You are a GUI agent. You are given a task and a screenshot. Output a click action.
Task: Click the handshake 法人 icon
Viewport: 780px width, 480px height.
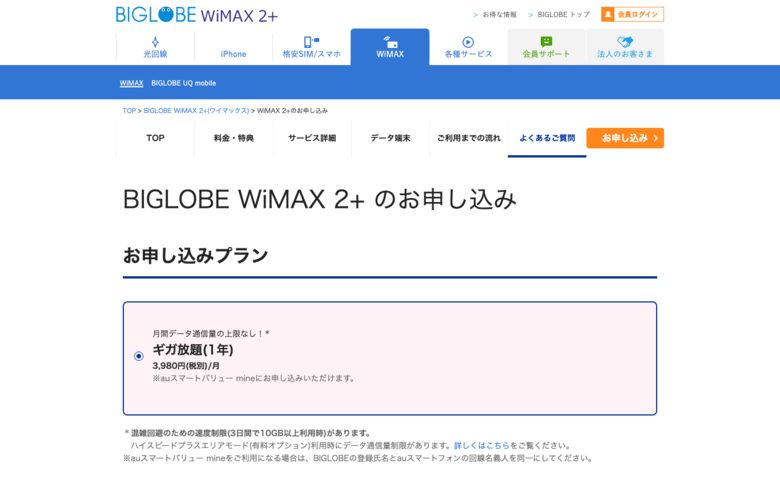click(625, 42)
